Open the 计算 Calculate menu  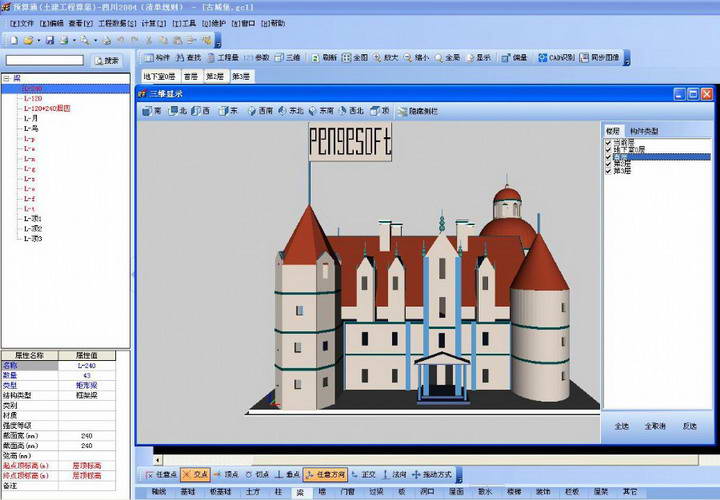pos(154,23)
